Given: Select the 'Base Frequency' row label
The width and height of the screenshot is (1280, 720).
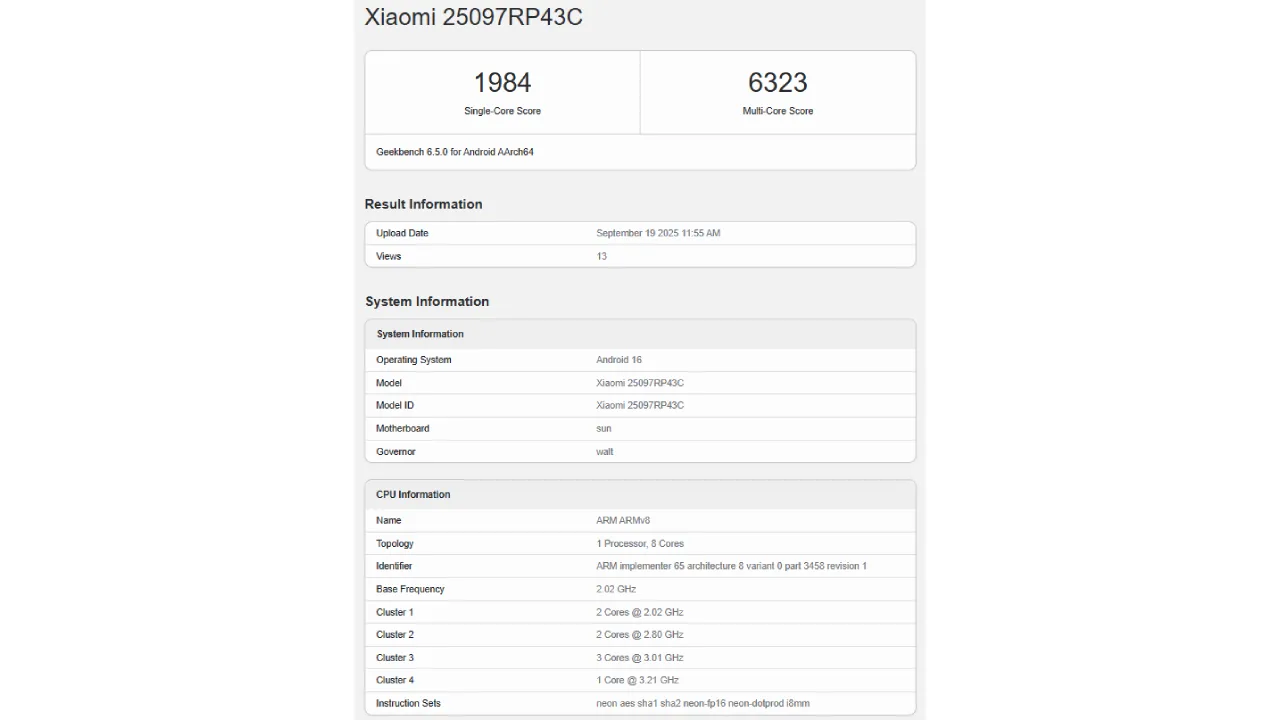Looking at the screenshot, I should coord(410,589).
